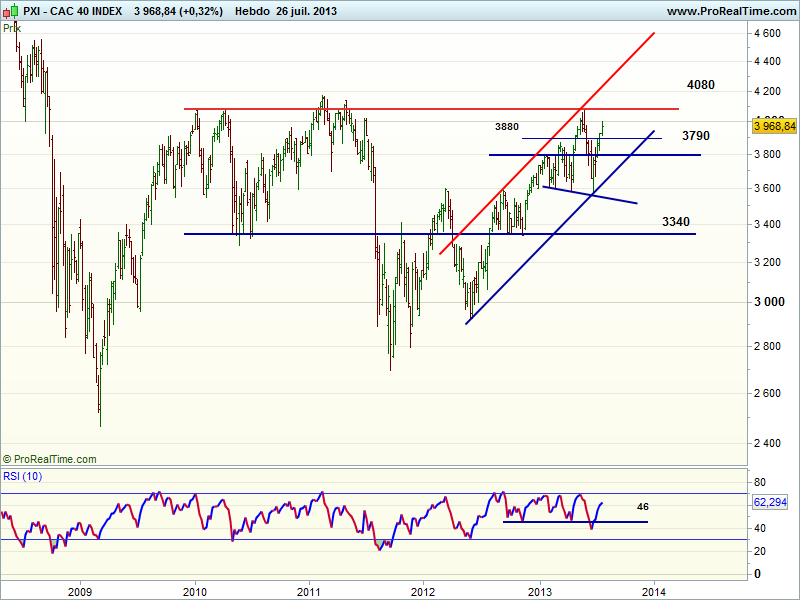The height and width of the screenshot is (600, 800).
Task: Open the RSI (10) indicator label
Action: 21,476
